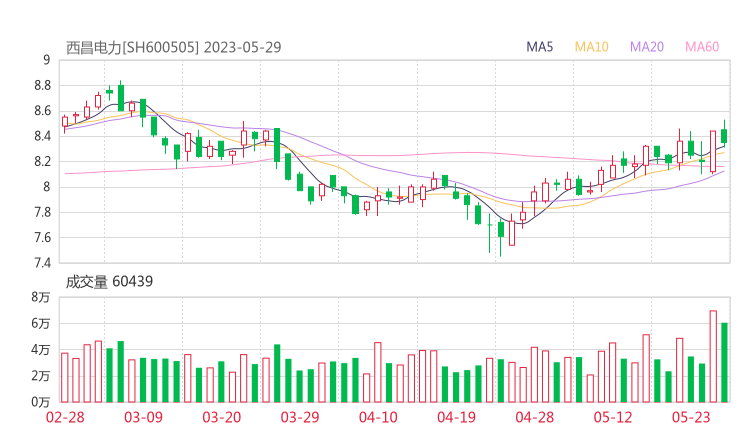Click the MA5 legend label
The width and height of the screenshot is (740, 440).
click(539, 47)
